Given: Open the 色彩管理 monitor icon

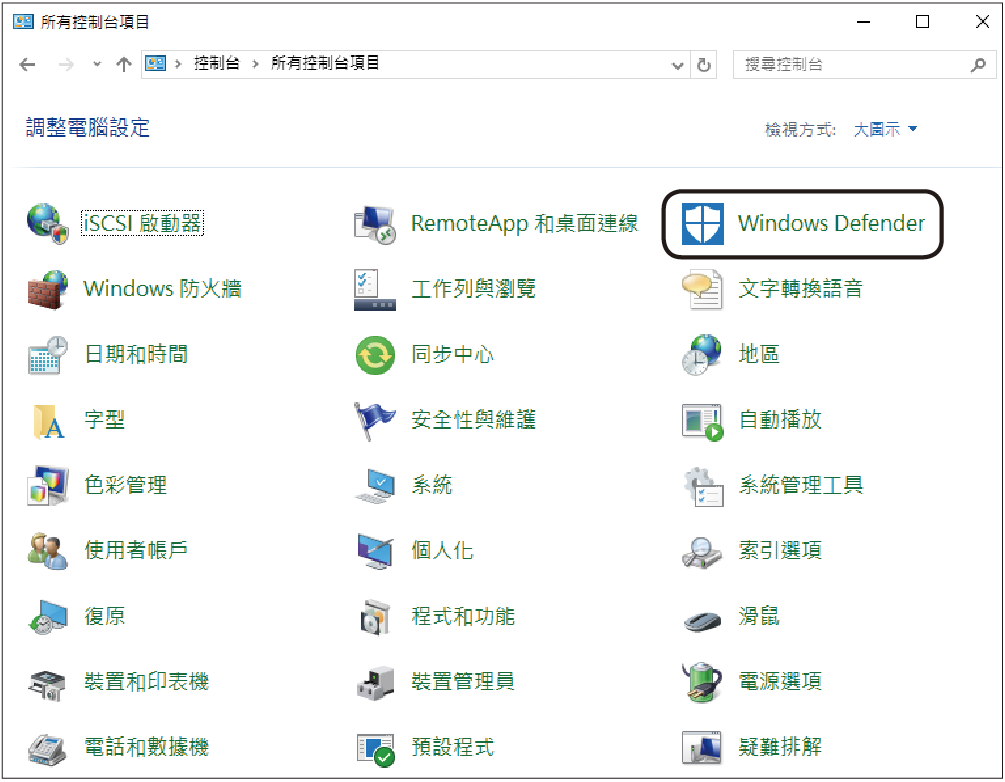Looking at the screenshot, I should (x=47, y=486).
